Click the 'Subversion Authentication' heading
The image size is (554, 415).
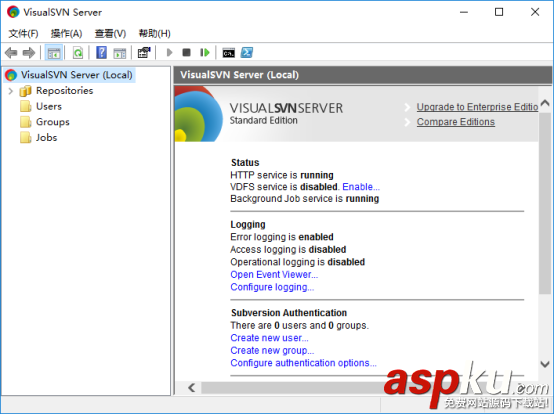click(x=289, y=313)
